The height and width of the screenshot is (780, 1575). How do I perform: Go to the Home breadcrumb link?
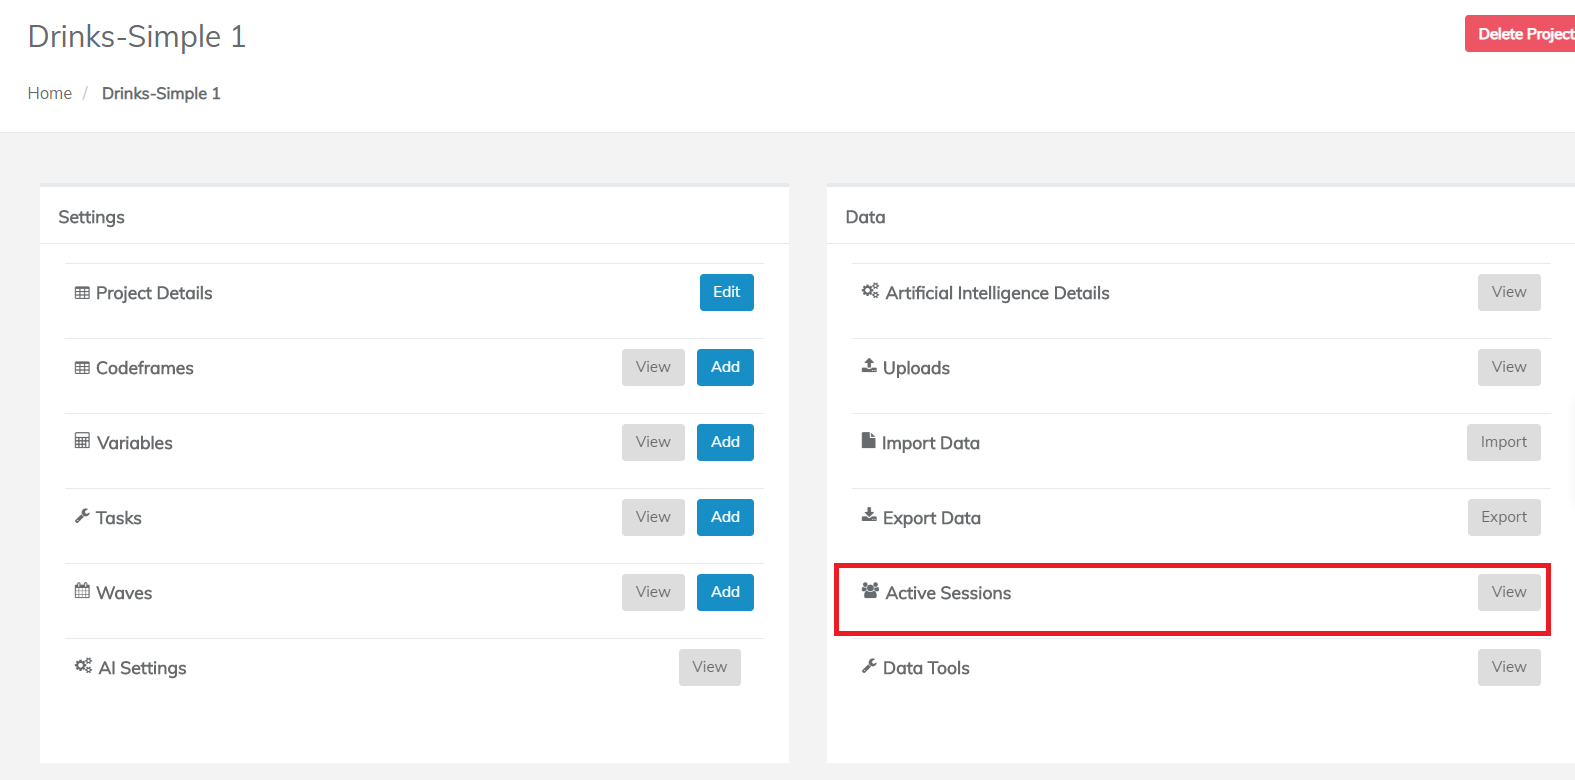point(50,93)
